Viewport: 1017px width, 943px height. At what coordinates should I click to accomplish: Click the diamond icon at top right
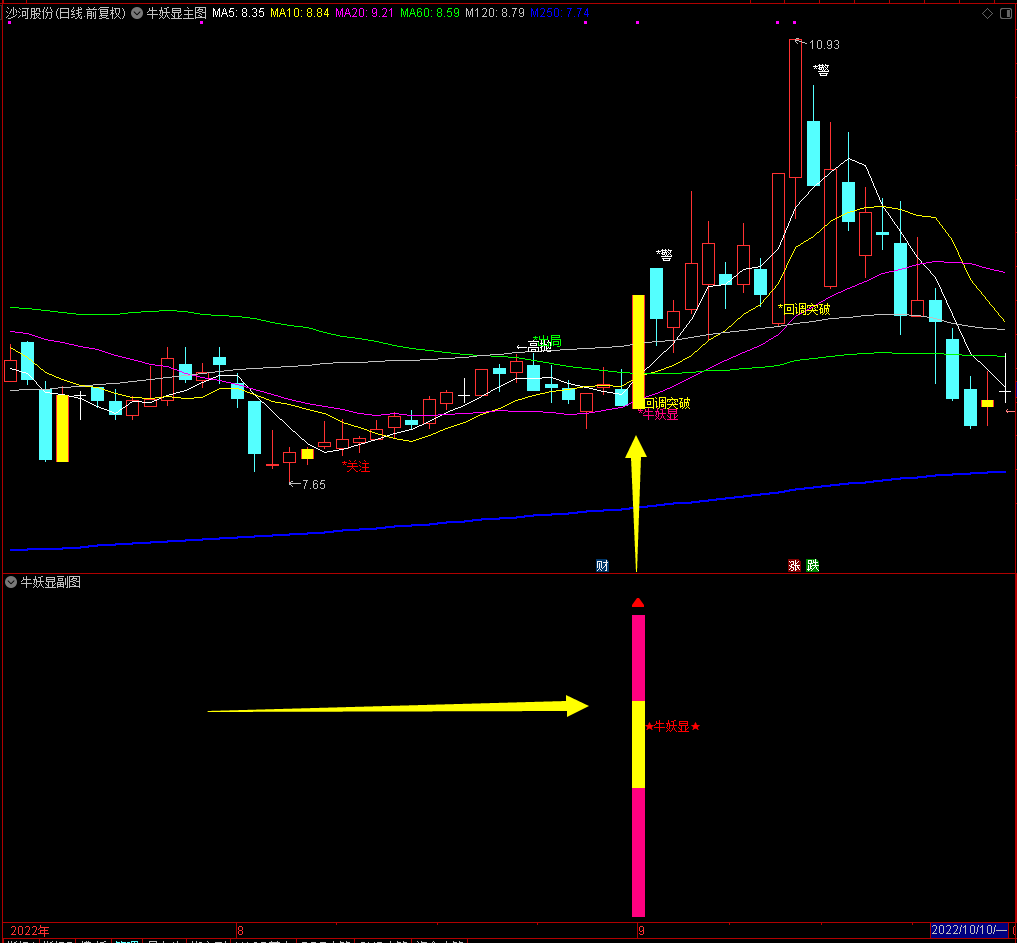pyautogui.click(x=987, y=14)
